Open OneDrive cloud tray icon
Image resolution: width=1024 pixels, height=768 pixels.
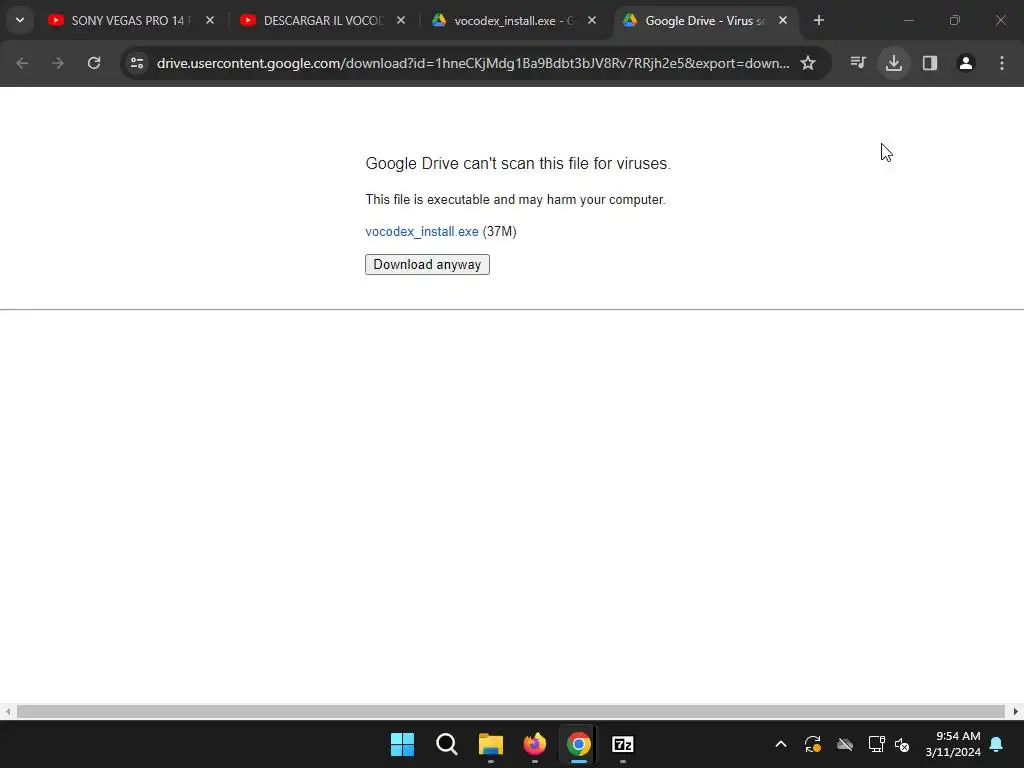click(x=845, y=744)
